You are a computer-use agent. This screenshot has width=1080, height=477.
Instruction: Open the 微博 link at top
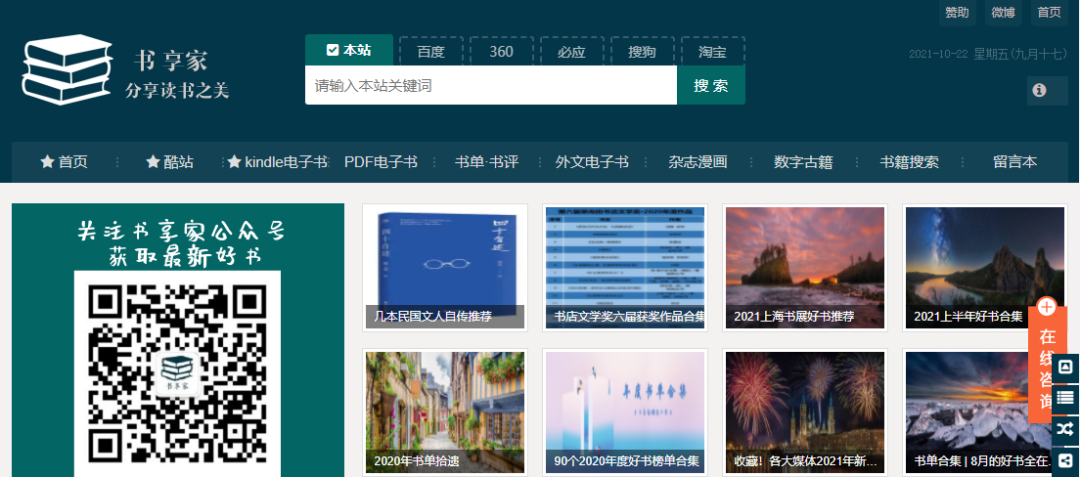coord(1003,12)
